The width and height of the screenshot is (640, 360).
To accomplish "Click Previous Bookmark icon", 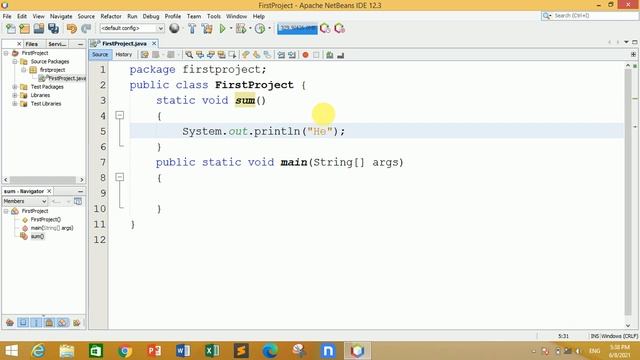I will click(x=246, y=55).
